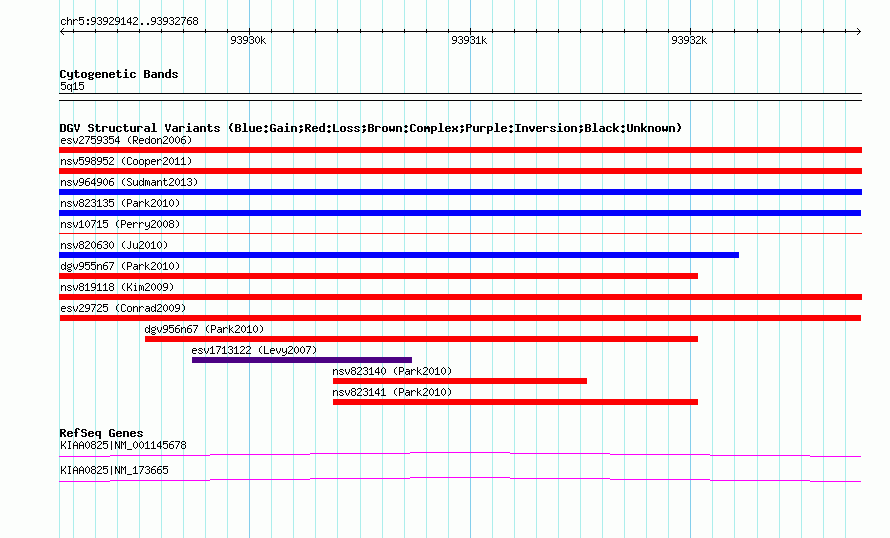This screenshot has width=890, height=538.
Task: Click the red bar for nsv819118
Action: pyautogui.click(x=460, y=297)
